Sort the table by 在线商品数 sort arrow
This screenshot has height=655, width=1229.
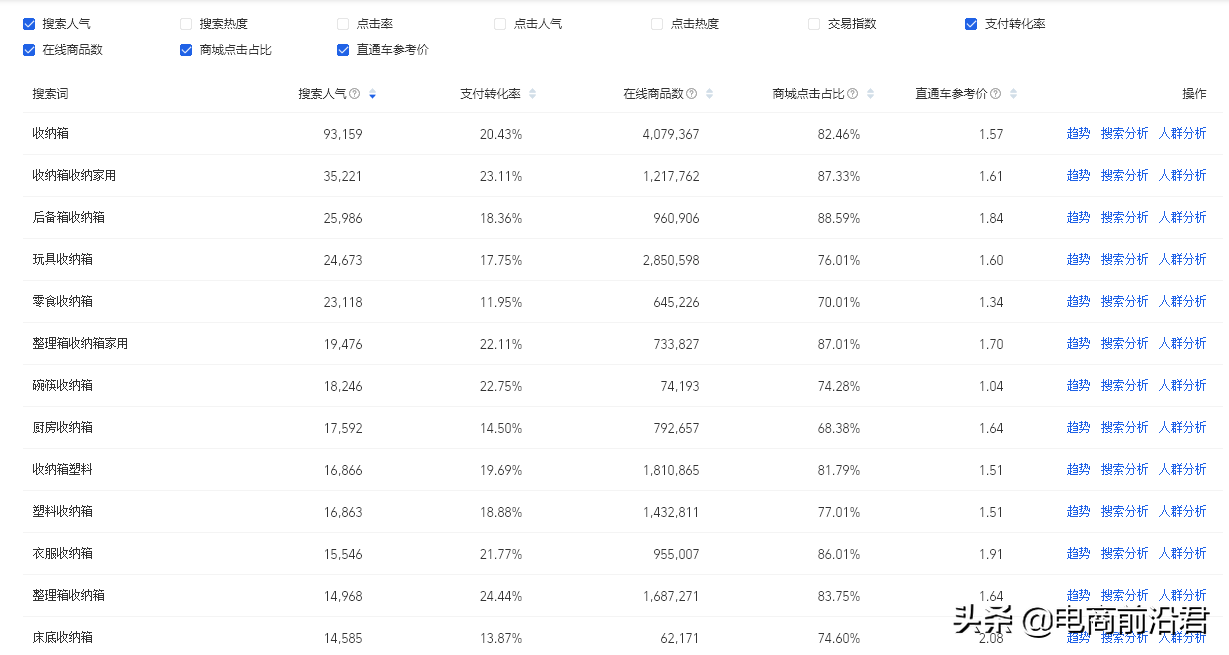click(x=708, y=93)
